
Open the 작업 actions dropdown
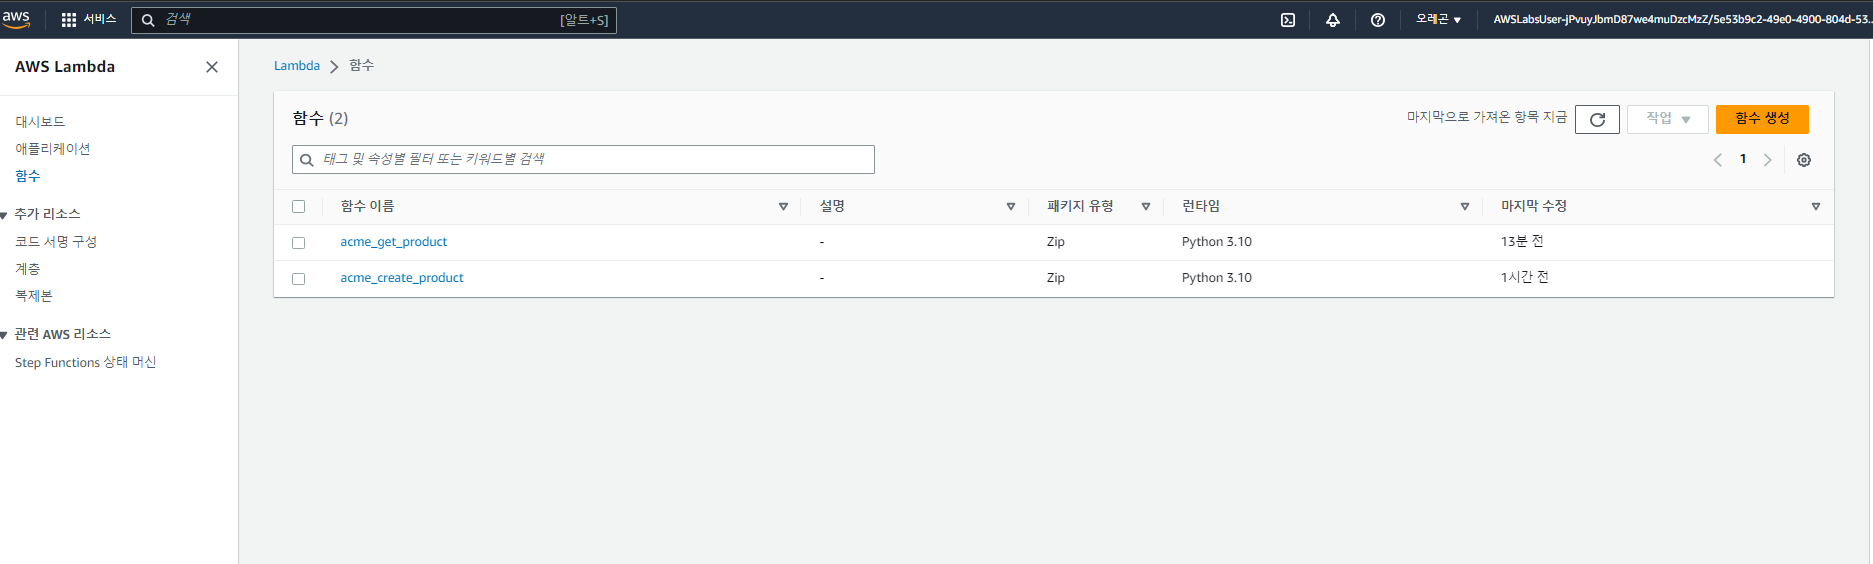pyautogui.click(x=1668, y=119)
